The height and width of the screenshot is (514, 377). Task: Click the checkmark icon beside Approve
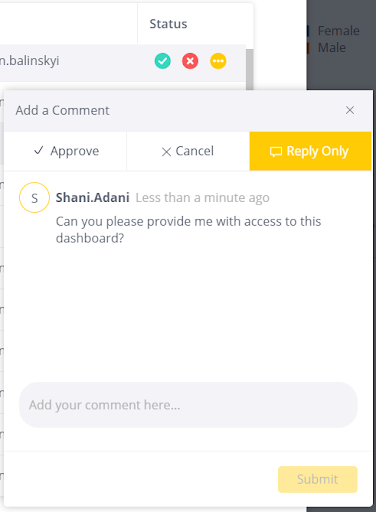pyautogui.click(x=39, y=151)
